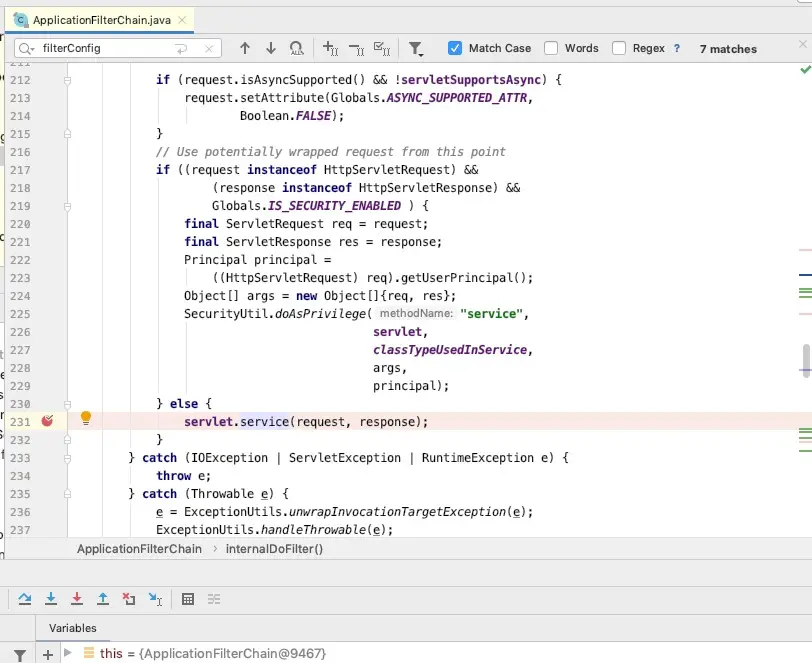The width and height of the screenshot is (812, 663).
Task: Click the filter icon in debugger sidebar
Action: click(x=20, y=655)
